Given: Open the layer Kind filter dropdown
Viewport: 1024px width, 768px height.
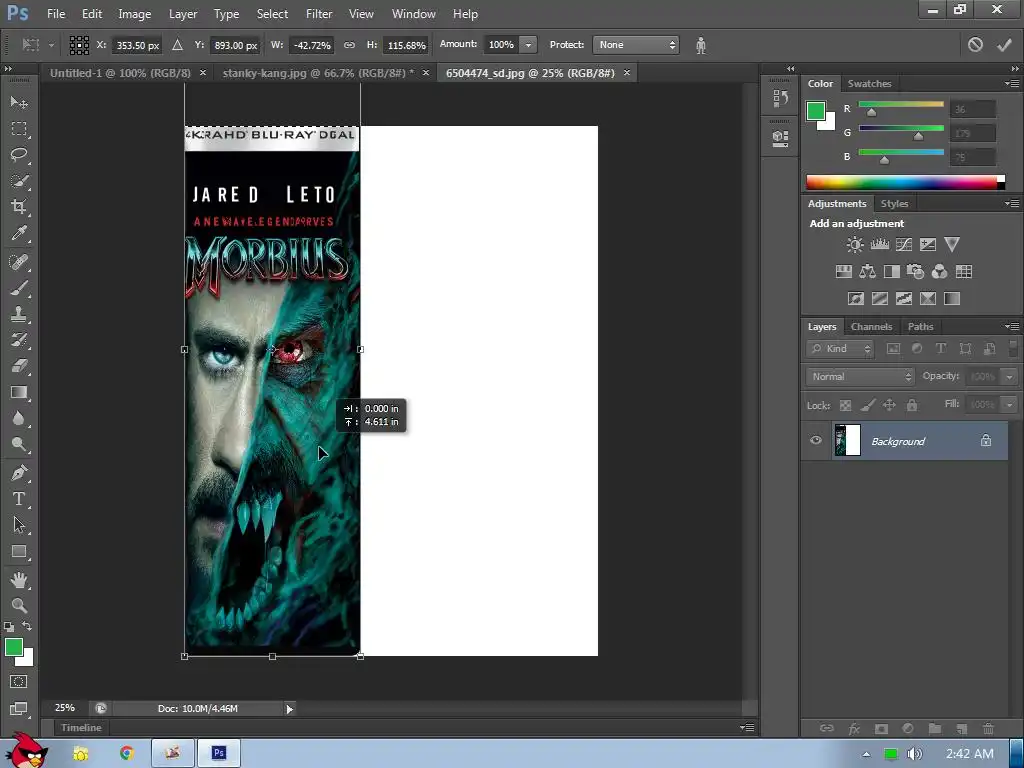Looking at the screenshot, I should pyautogui.click(x=840, y=349).
